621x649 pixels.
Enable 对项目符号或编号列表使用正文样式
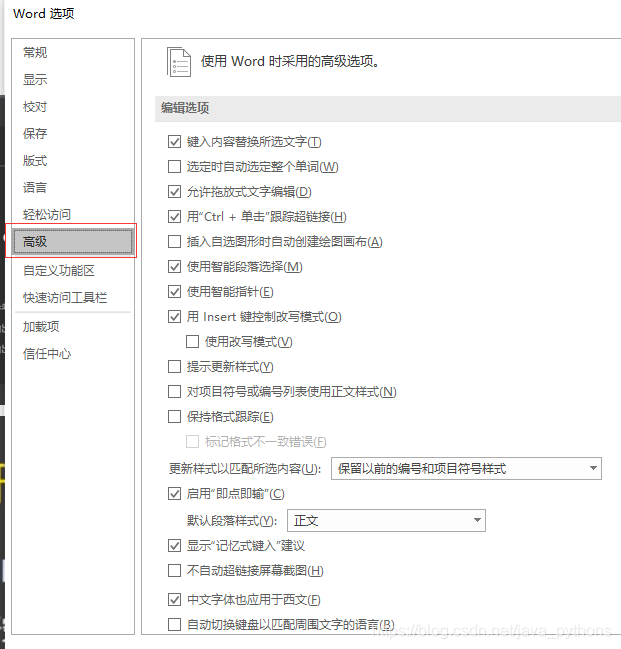point(174,391)
